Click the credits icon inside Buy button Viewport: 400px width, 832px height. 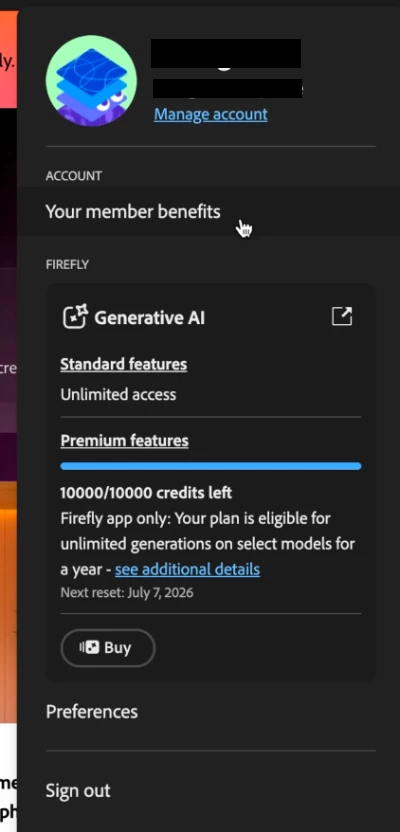pyautogui.click(x=89, y=648)
